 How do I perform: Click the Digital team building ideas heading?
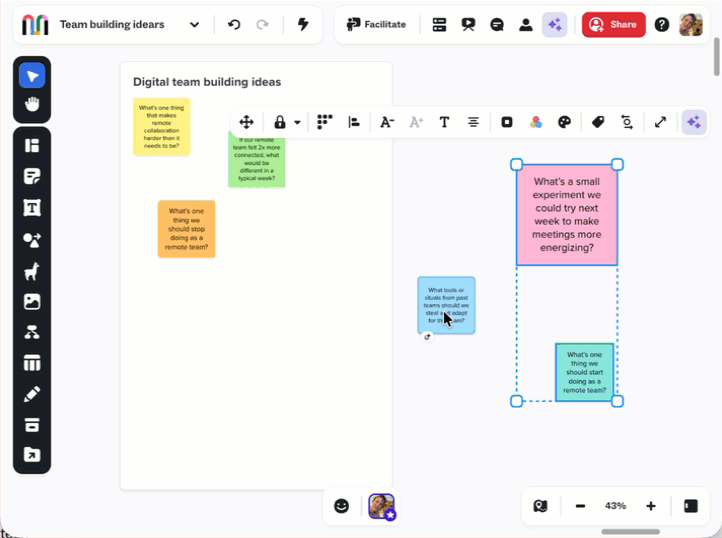click(x=207, y=82)
